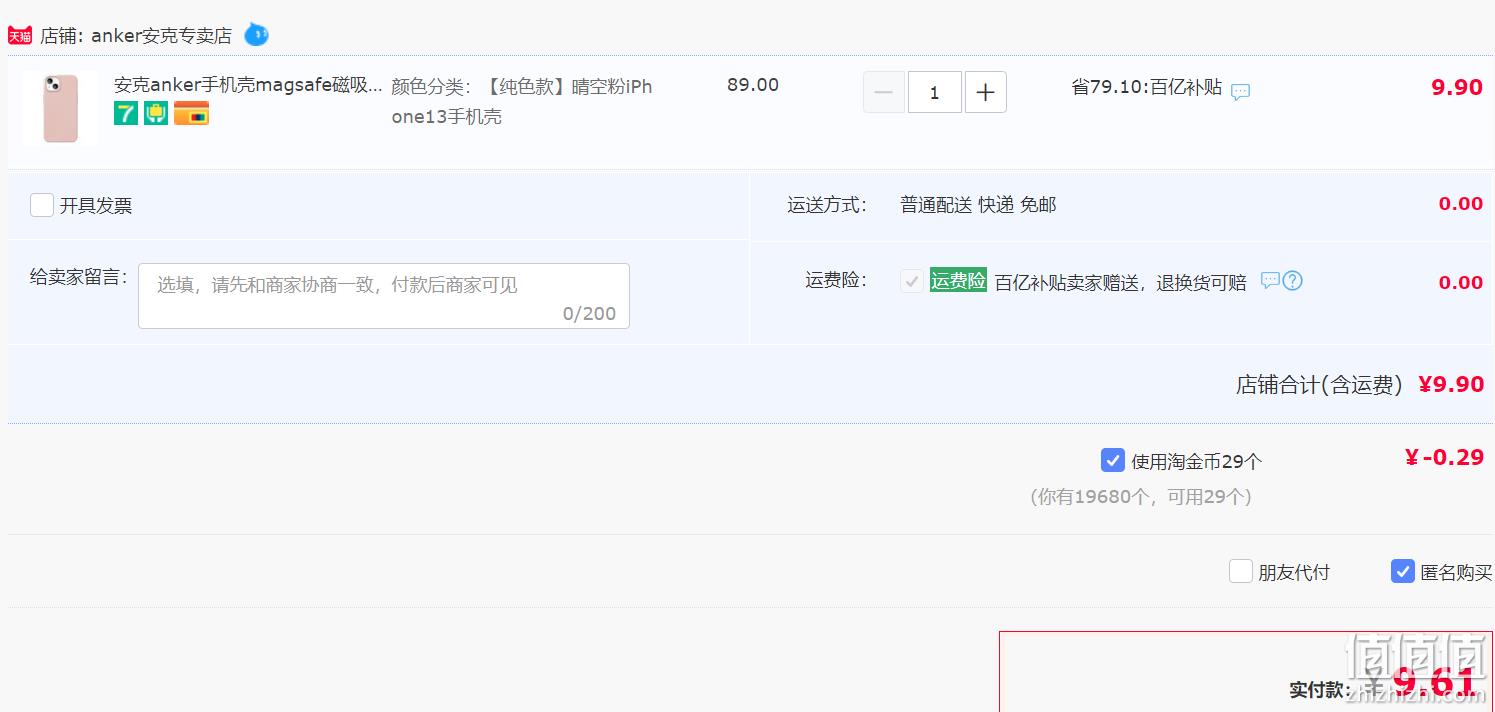
Task: Decrease quantity with the minus button
Action: [884, 92]
